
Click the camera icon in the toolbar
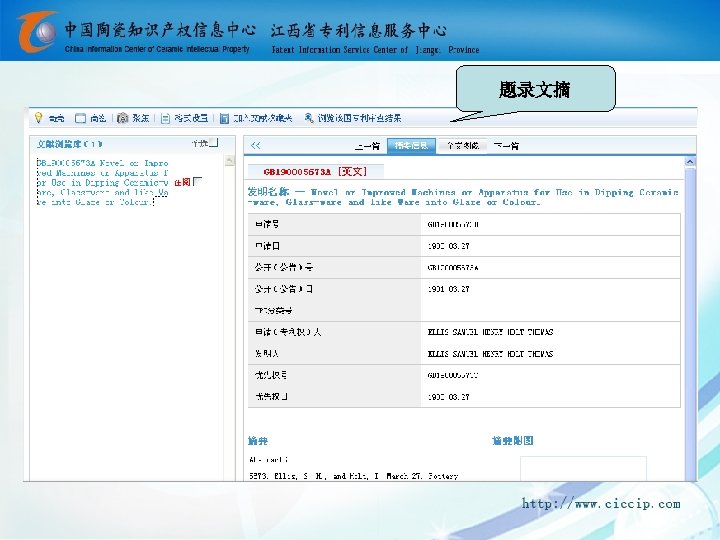coord(122,118)
